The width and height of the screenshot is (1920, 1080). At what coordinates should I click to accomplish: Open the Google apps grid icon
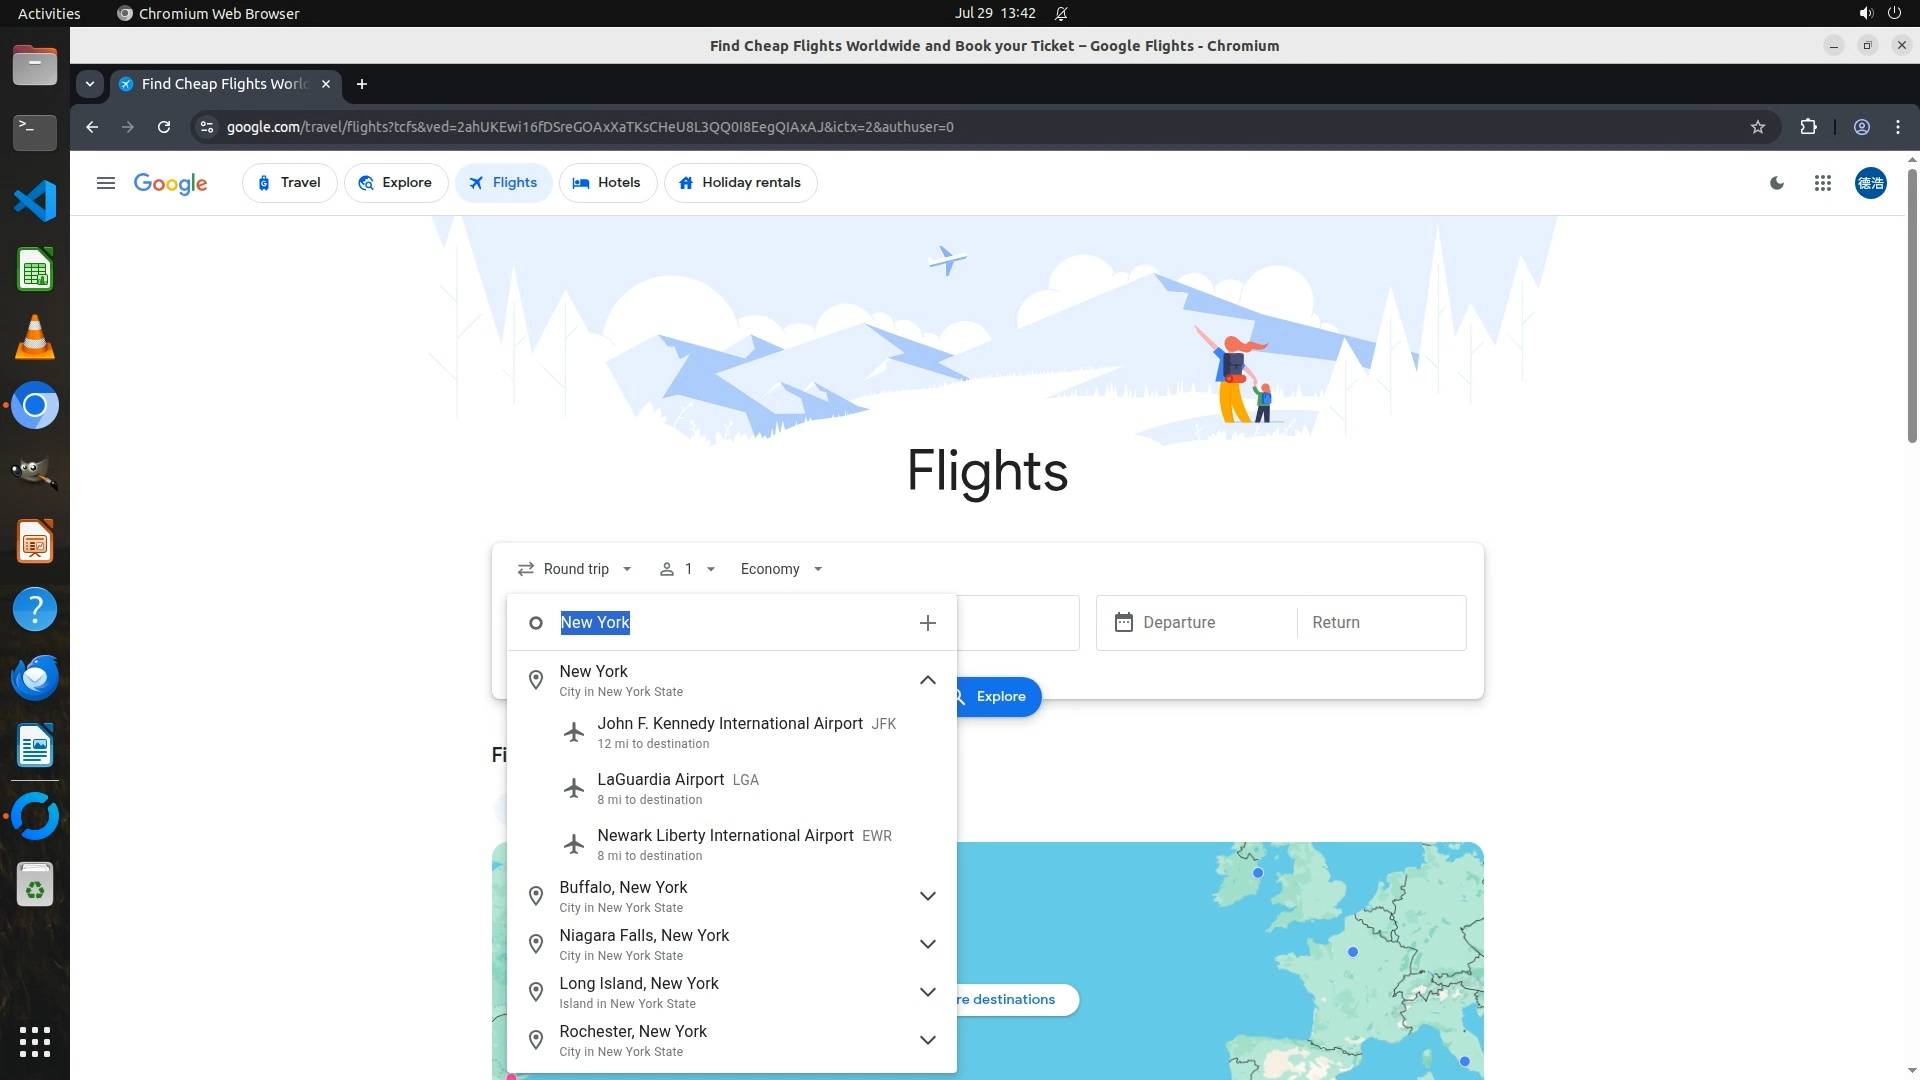click(x=1822, y=183)
